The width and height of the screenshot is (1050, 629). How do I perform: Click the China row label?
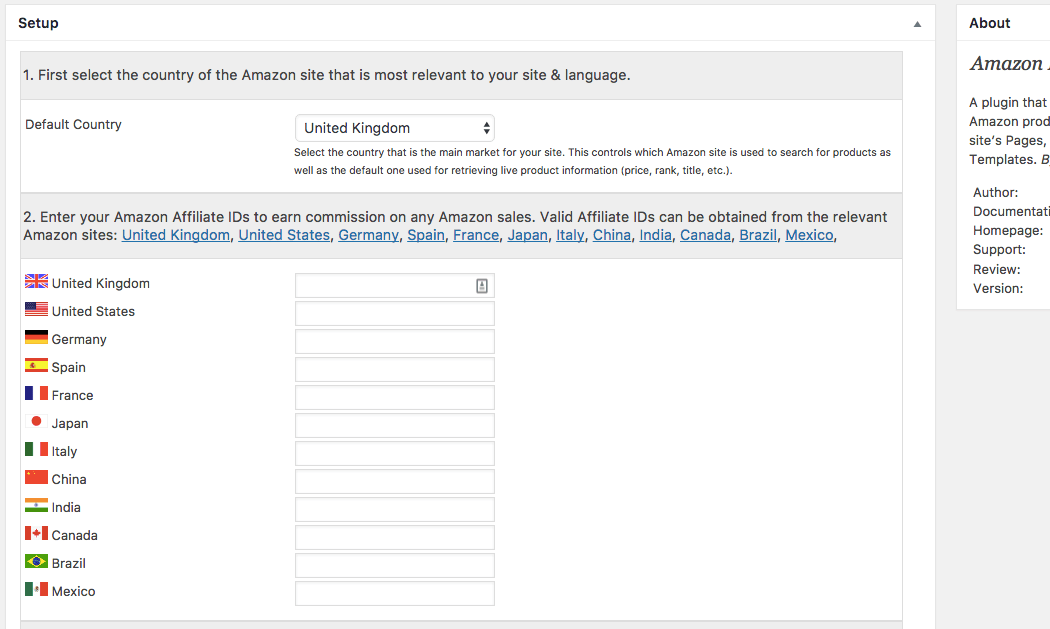(69, 480)
